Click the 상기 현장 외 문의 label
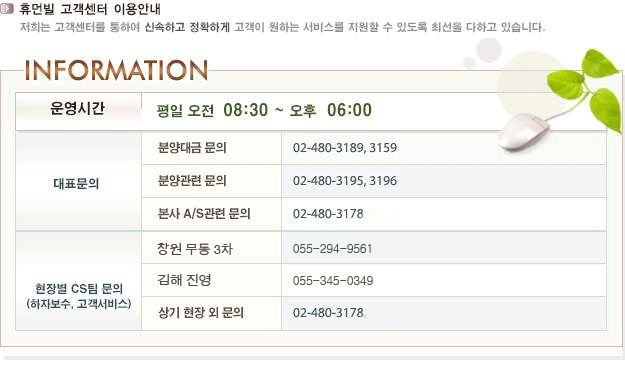The height and width of the screenshot is (373, 625). pyautogui.click(x=201, y=312)
